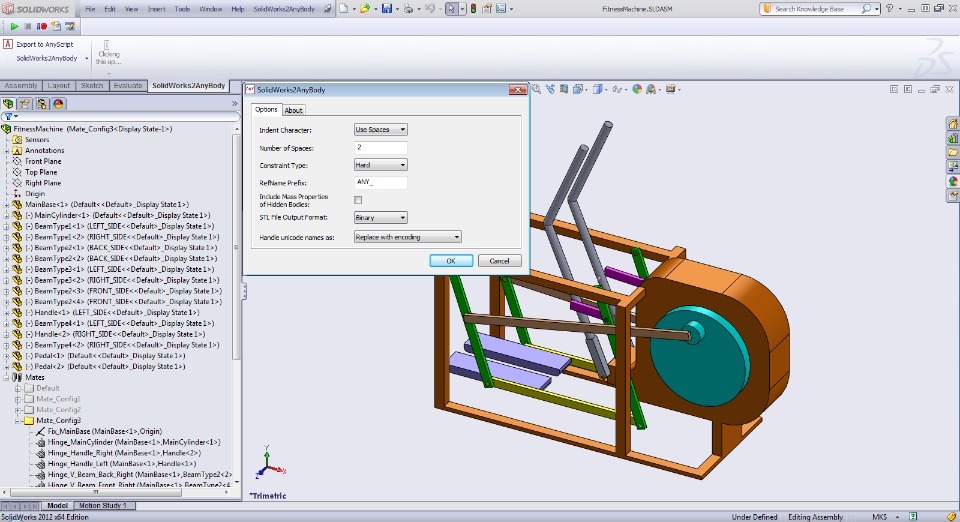Viewport: 960px width, 522px height.
Task: Expand the Mate_Config1 folder
Action: click(x=18, y=399)
